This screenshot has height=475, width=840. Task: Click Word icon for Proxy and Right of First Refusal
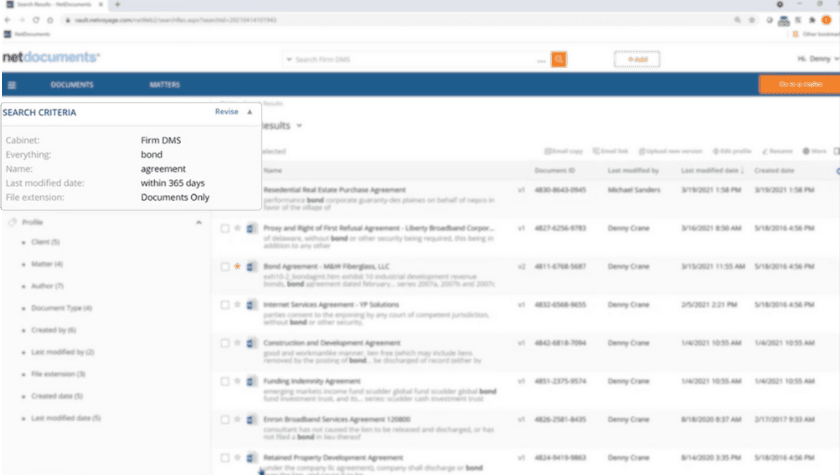pos(251,228)
